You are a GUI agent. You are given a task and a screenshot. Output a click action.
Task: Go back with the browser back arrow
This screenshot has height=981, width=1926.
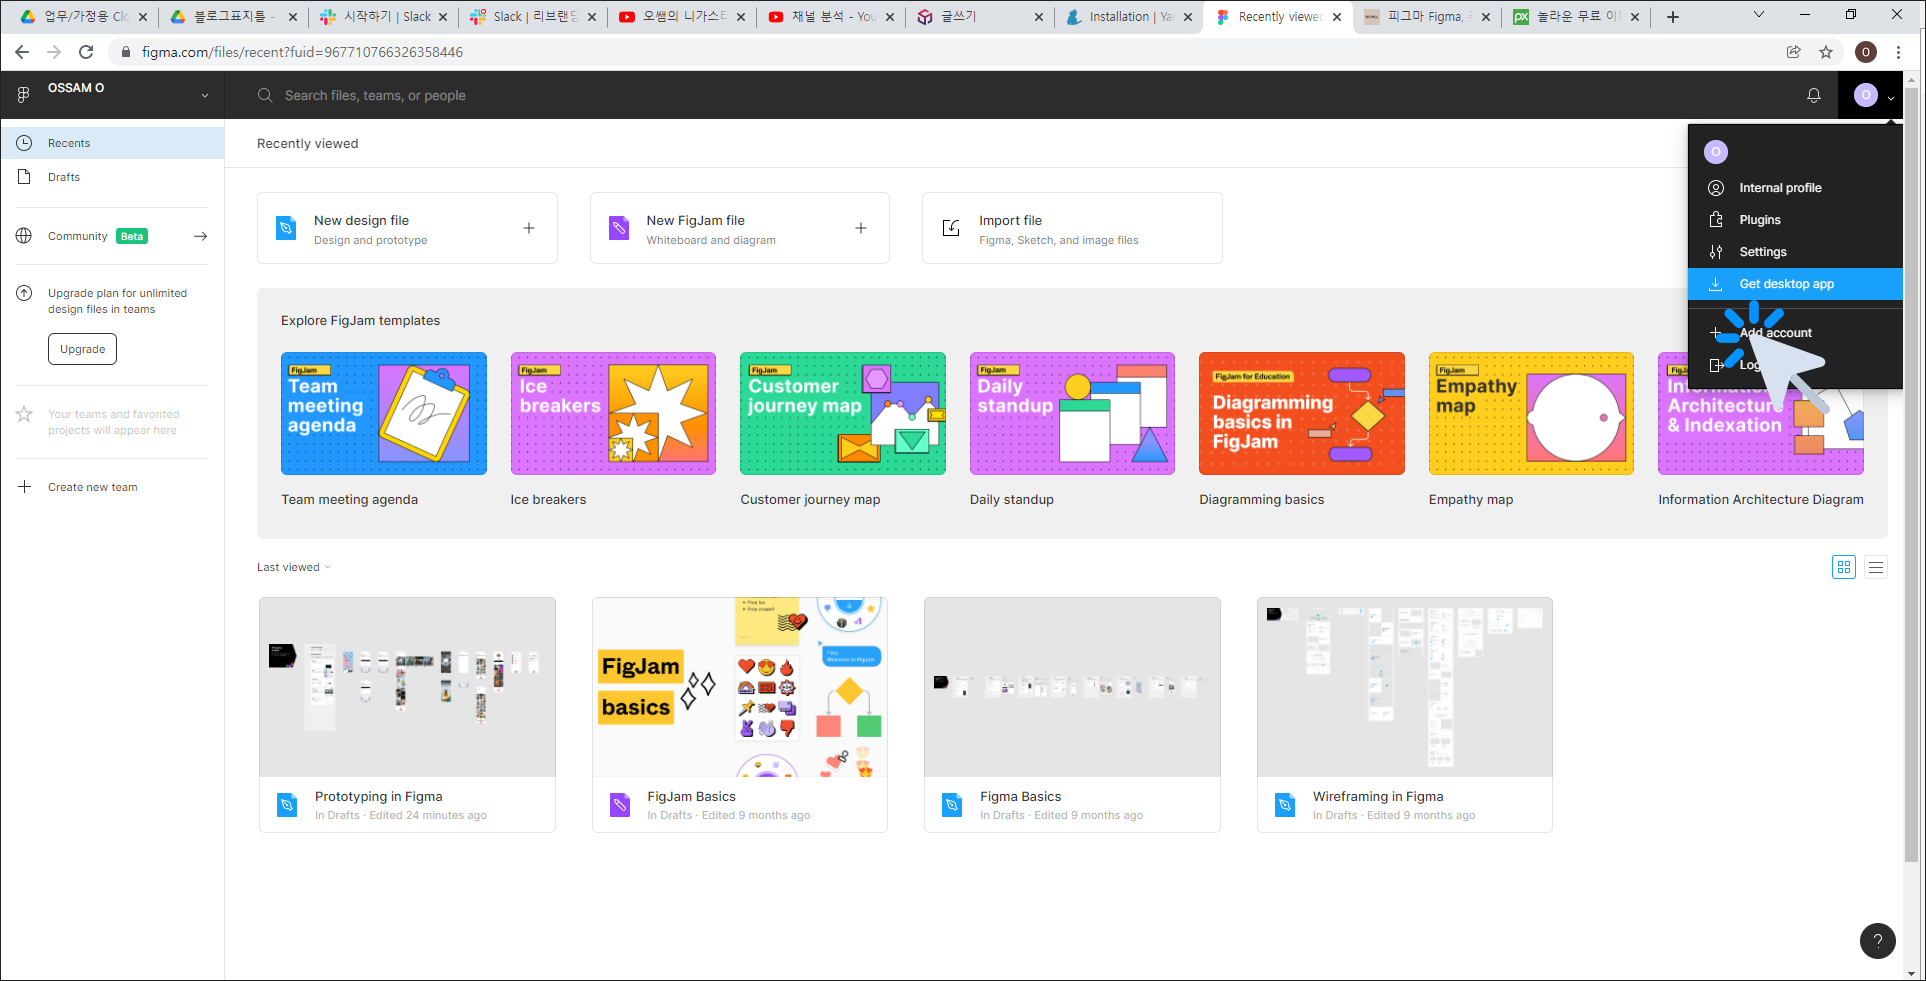(22, 52)
